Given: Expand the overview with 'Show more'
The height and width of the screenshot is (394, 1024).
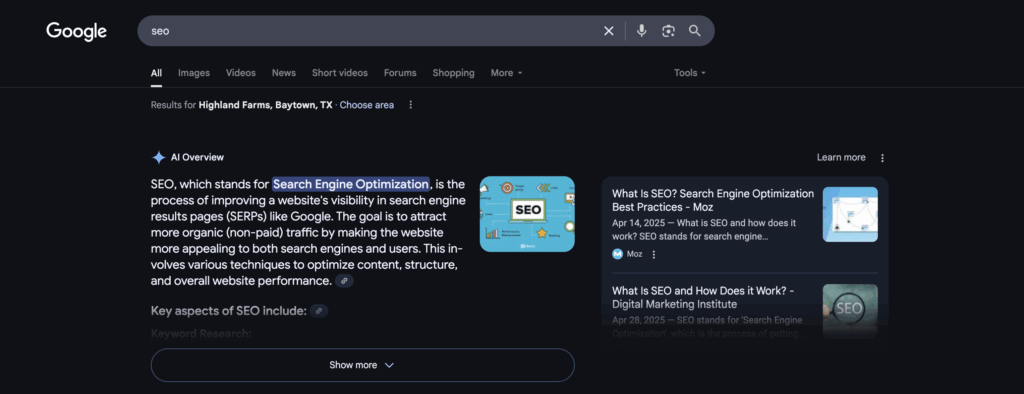Looking at the screenshot, I should pos(362,365).
